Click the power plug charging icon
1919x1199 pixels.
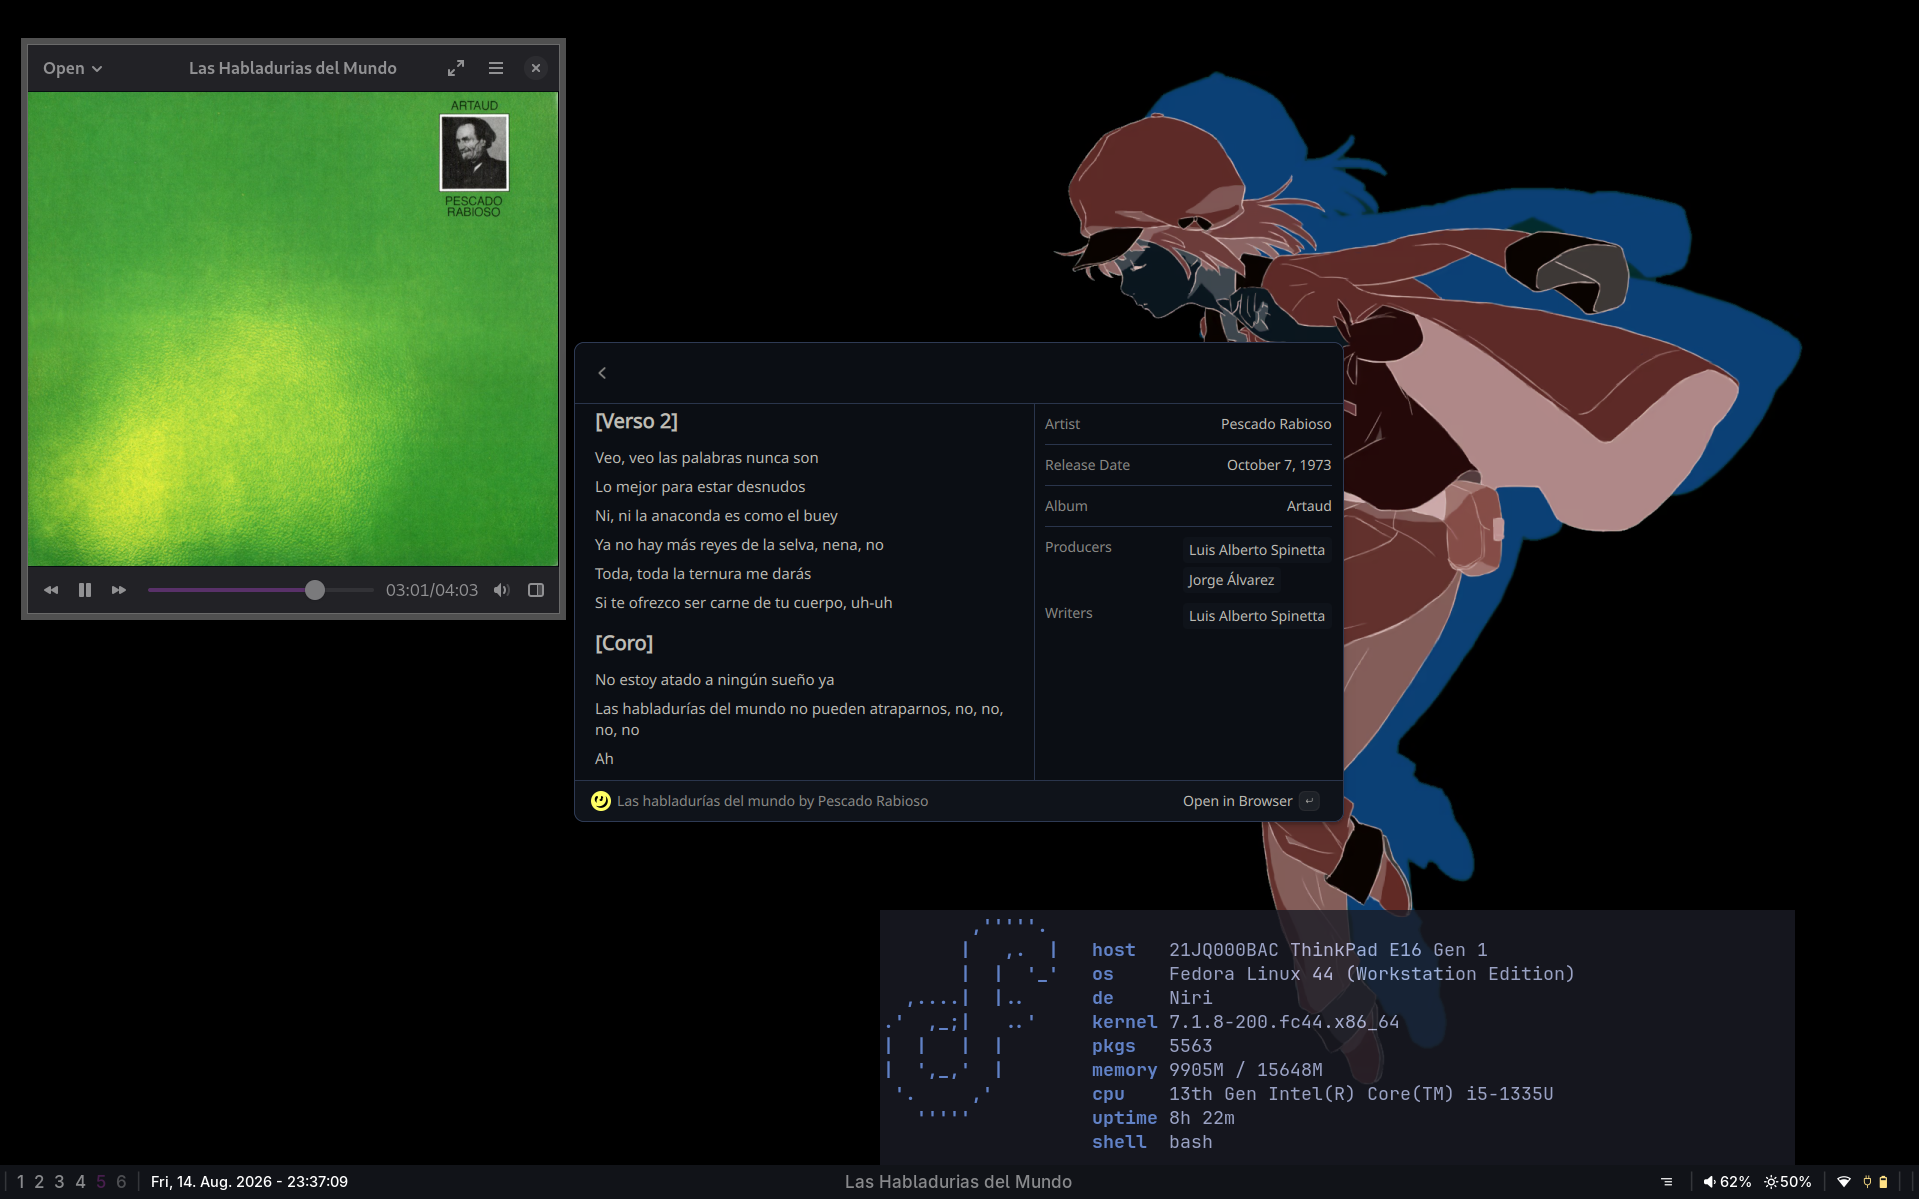coord(1867,1182)
